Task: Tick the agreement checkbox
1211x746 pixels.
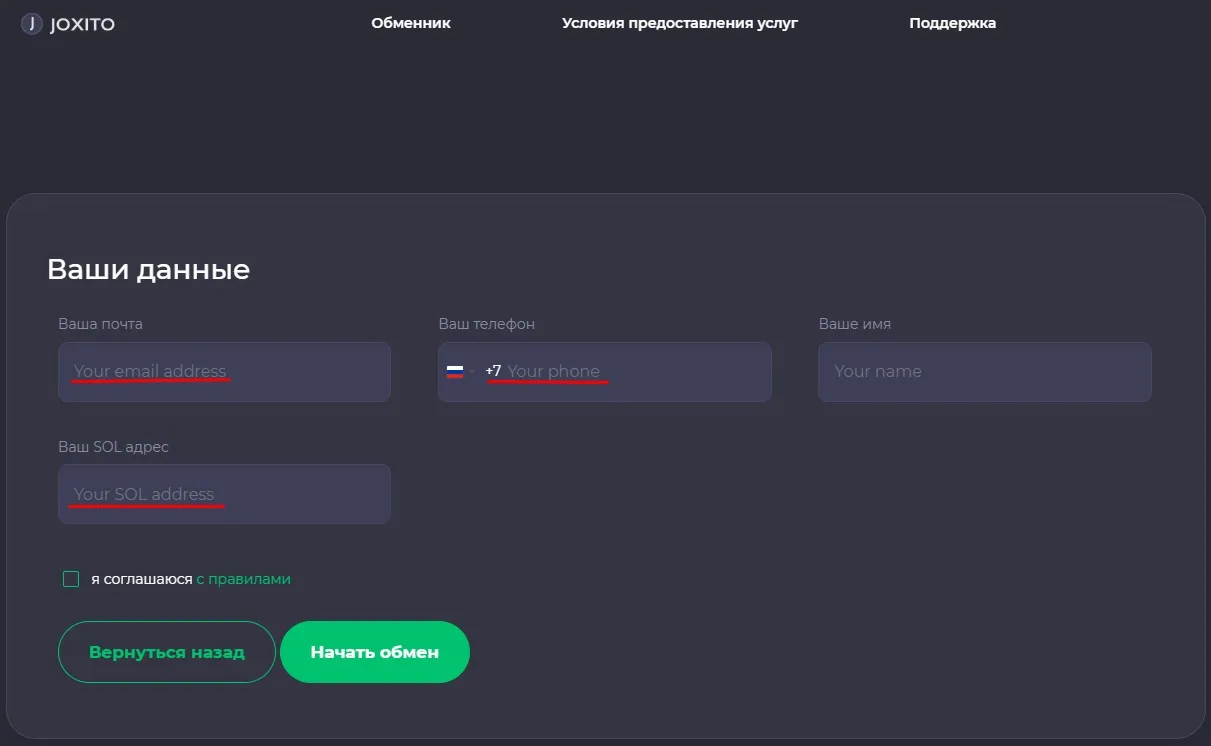Action: [71, 579]
